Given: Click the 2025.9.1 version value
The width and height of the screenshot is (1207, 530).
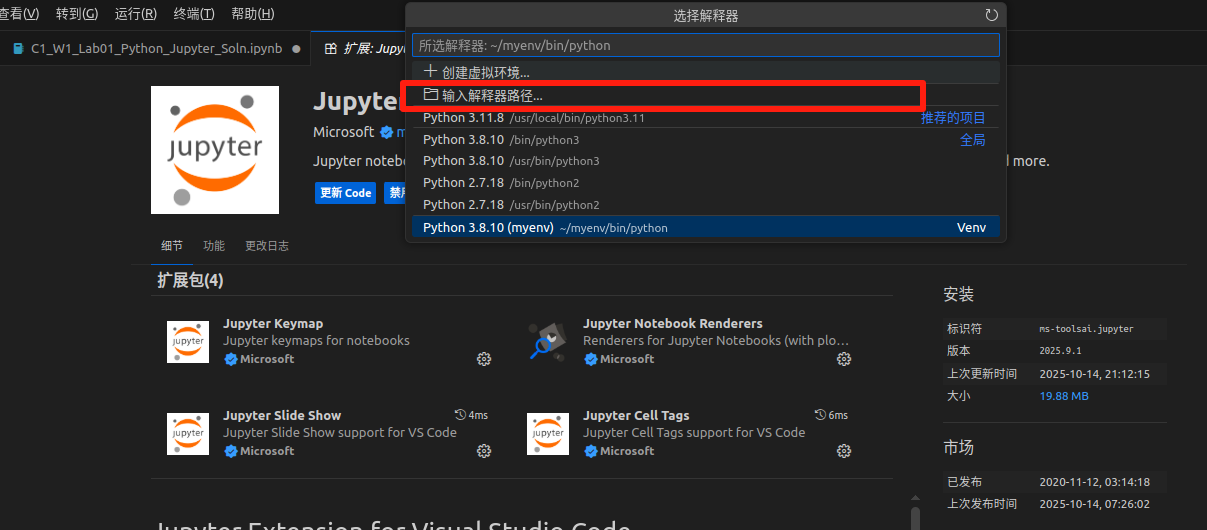Looking at the screenshot, I should click(x=1060, y=351).
